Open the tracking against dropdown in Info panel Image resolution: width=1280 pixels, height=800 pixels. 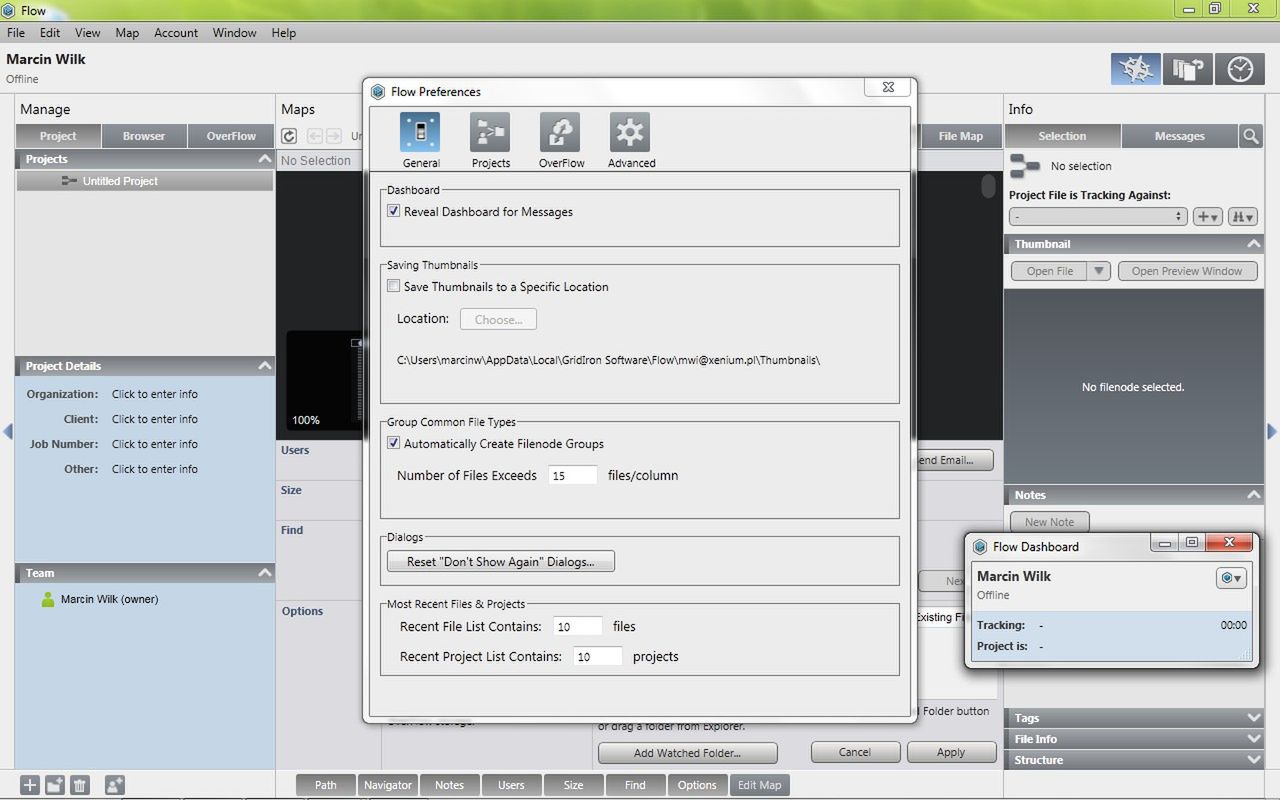tap(1098, 216)
